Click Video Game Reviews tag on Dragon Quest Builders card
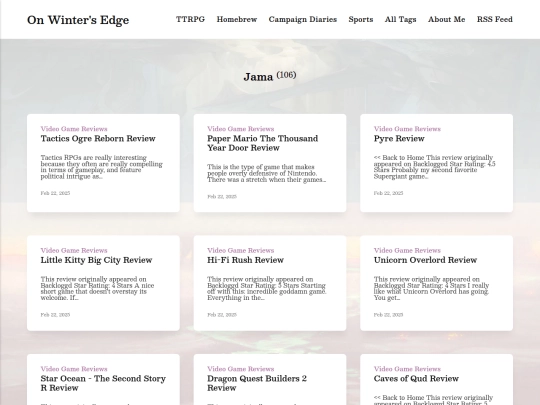Image resolution: width=540 pixels, height=405 pixels. 241,369
